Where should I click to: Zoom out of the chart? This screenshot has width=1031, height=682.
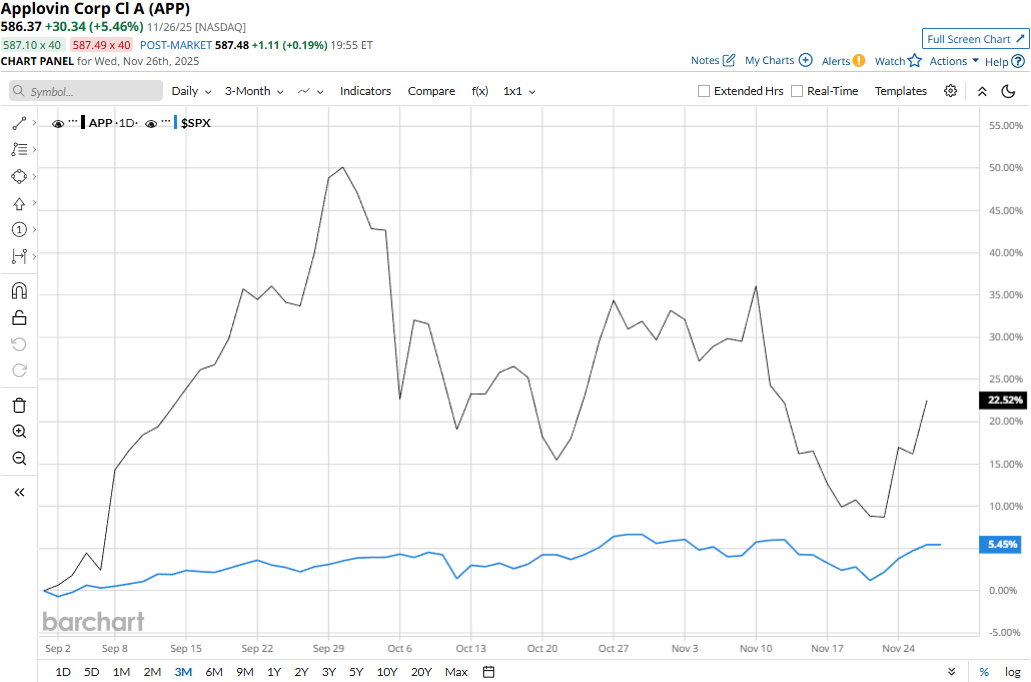point(19,458)
